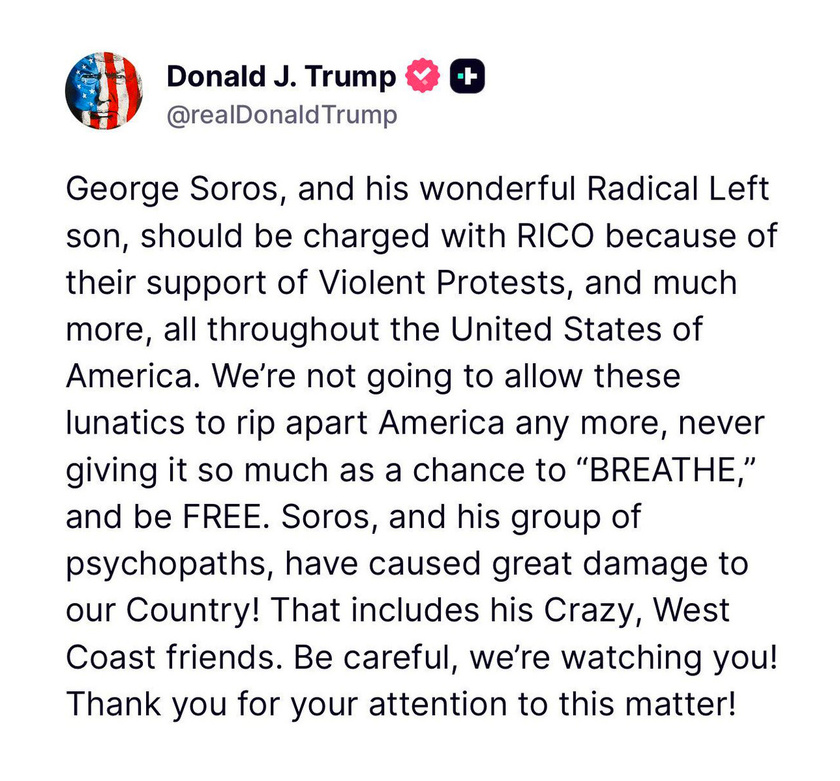
Task: Click the dark plus badge icon
Action: pyautogui.click(x=467, y=76)
